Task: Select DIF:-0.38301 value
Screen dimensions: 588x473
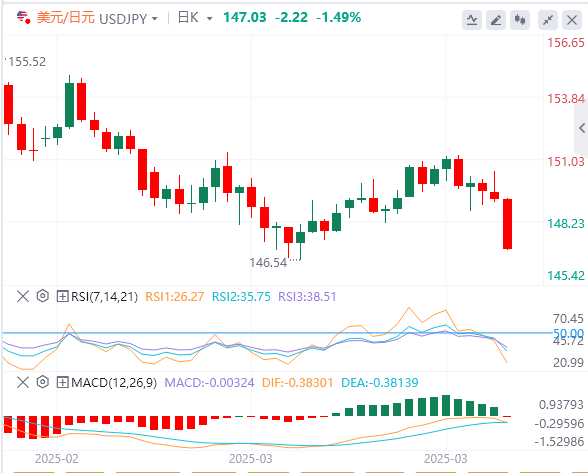Action: [x=297, y=383]
